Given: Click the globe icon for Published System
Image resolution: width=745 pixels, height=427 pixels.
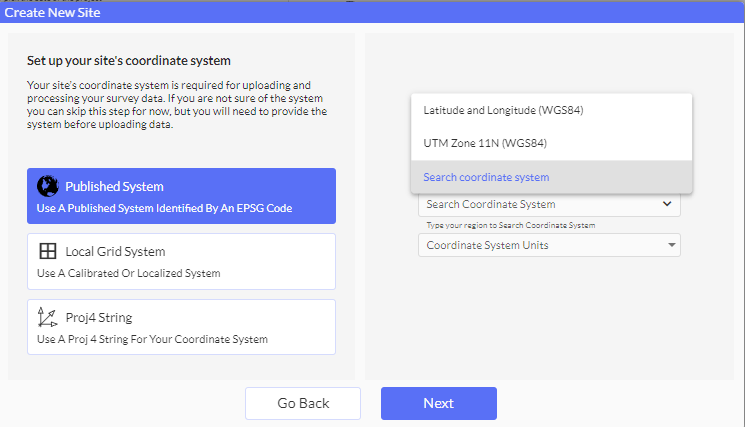Looking at the screenshot, I should 47,186.
